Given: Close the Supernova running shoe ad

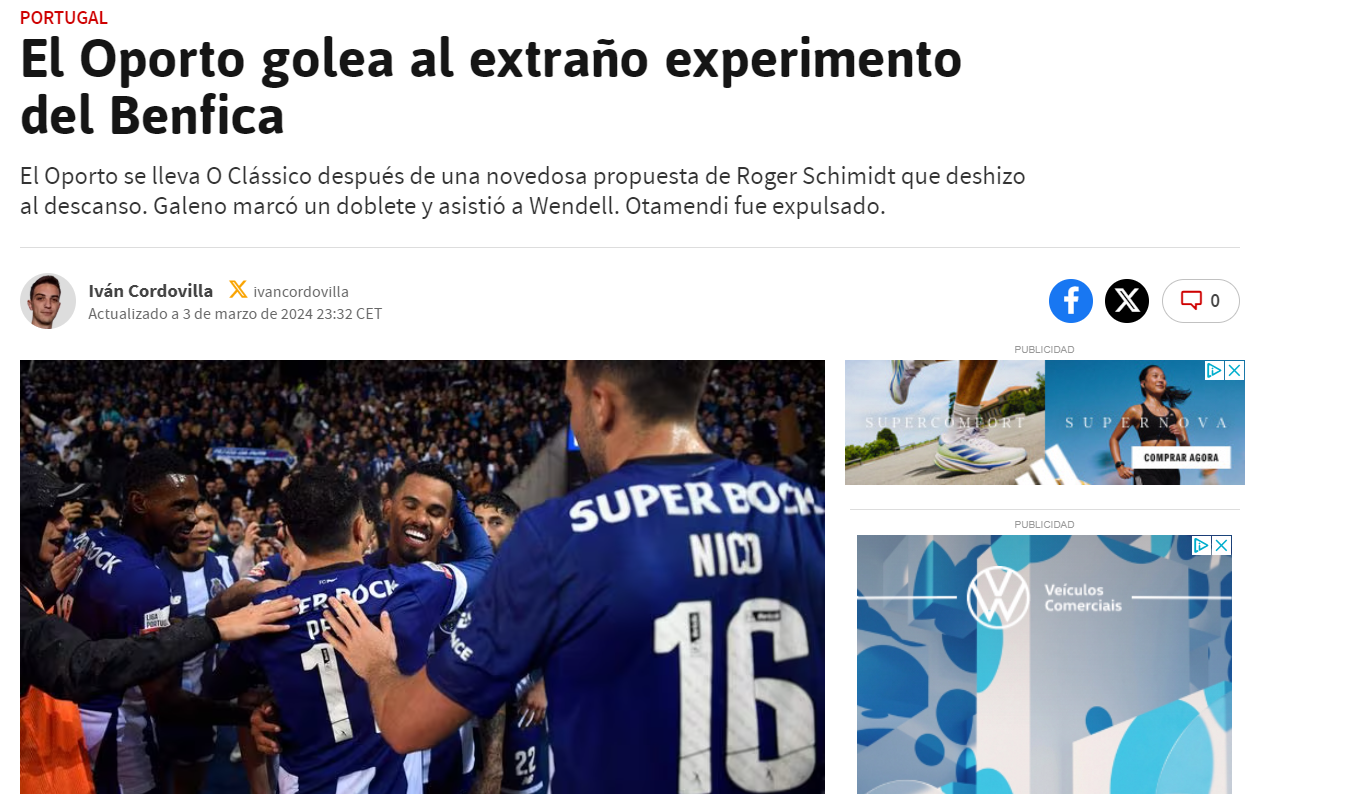Looking at the screenshot, I should click(x=1235, y=370).
